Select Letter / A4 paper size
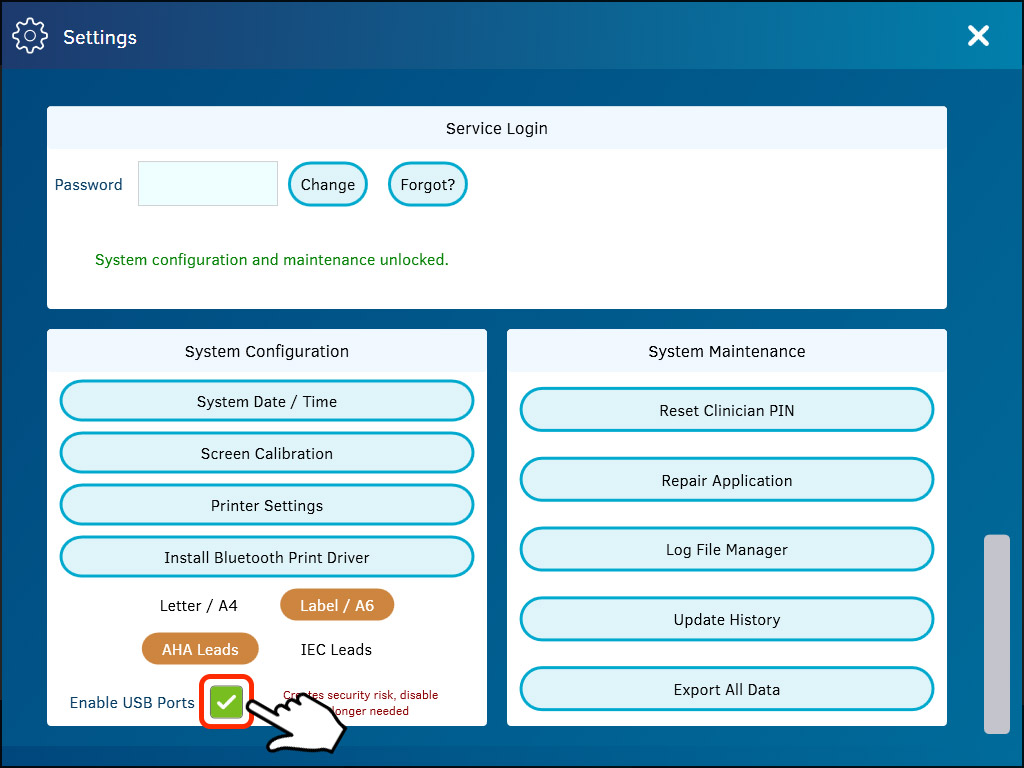Viewport: 1024px width, 768px height. click(199, 605)
